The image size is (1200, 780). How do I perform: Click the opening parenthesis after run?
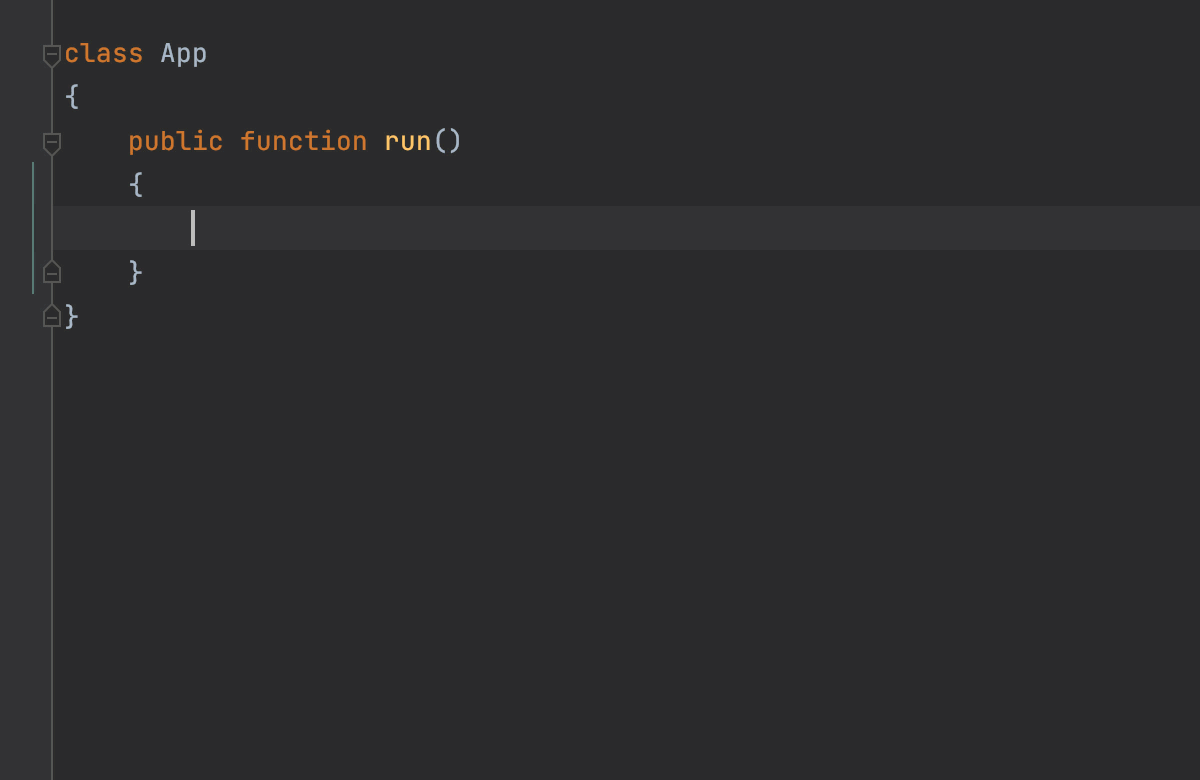click(x=440, y=142)
